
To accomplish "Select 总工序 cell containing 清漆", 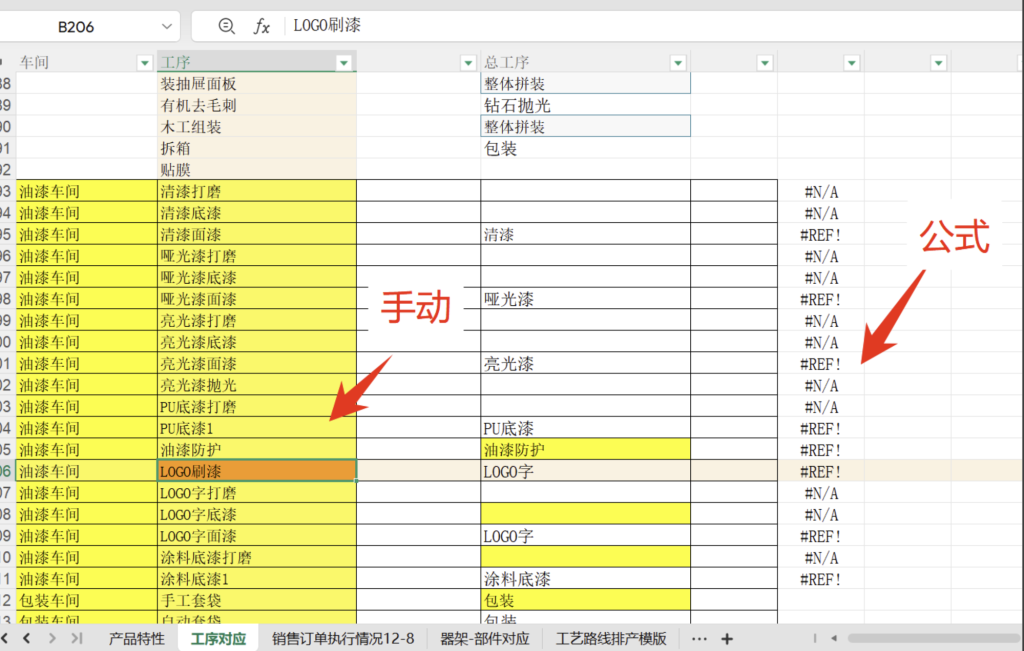I will pos(585,234).
